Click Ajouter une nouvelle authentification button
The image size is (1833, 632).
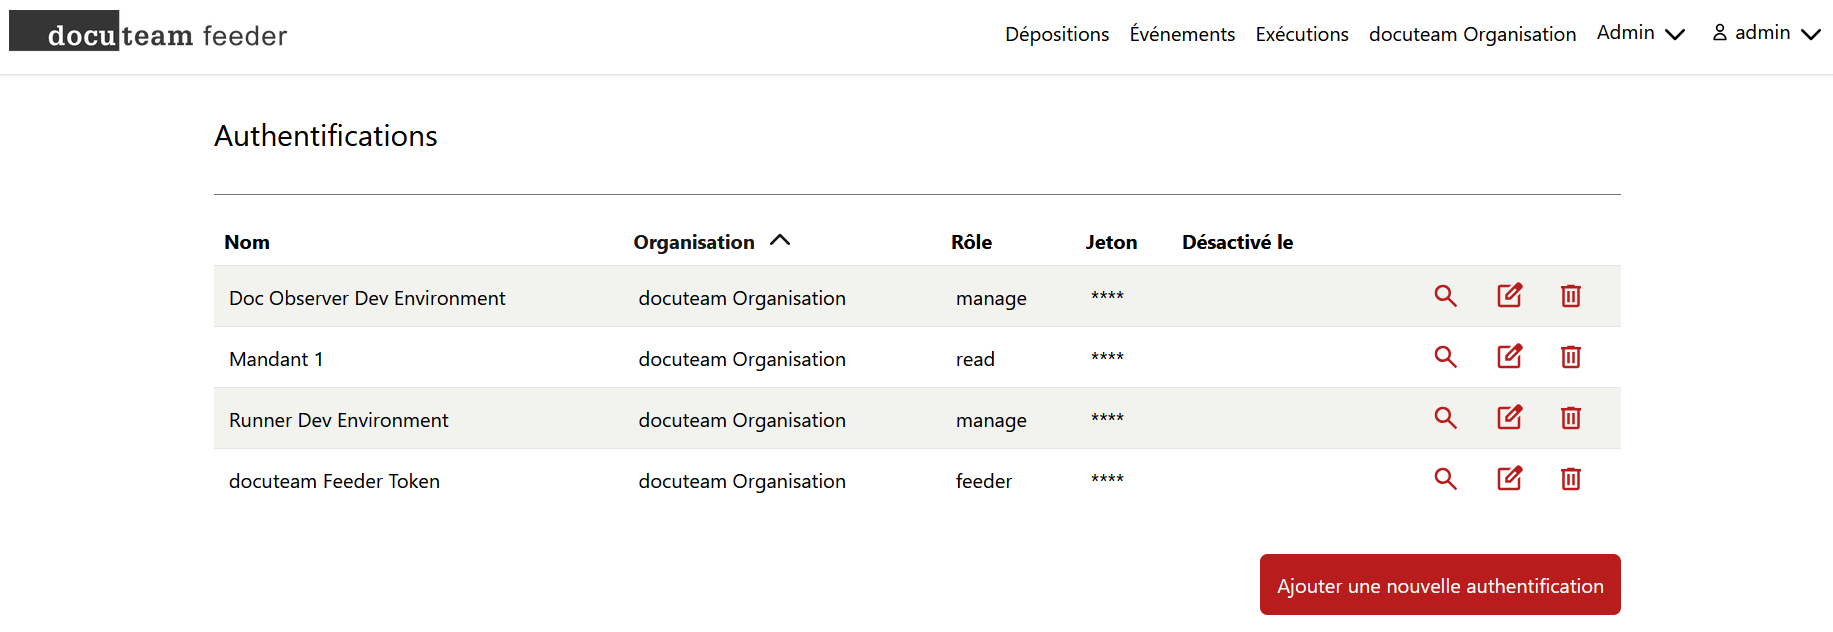1439,585
